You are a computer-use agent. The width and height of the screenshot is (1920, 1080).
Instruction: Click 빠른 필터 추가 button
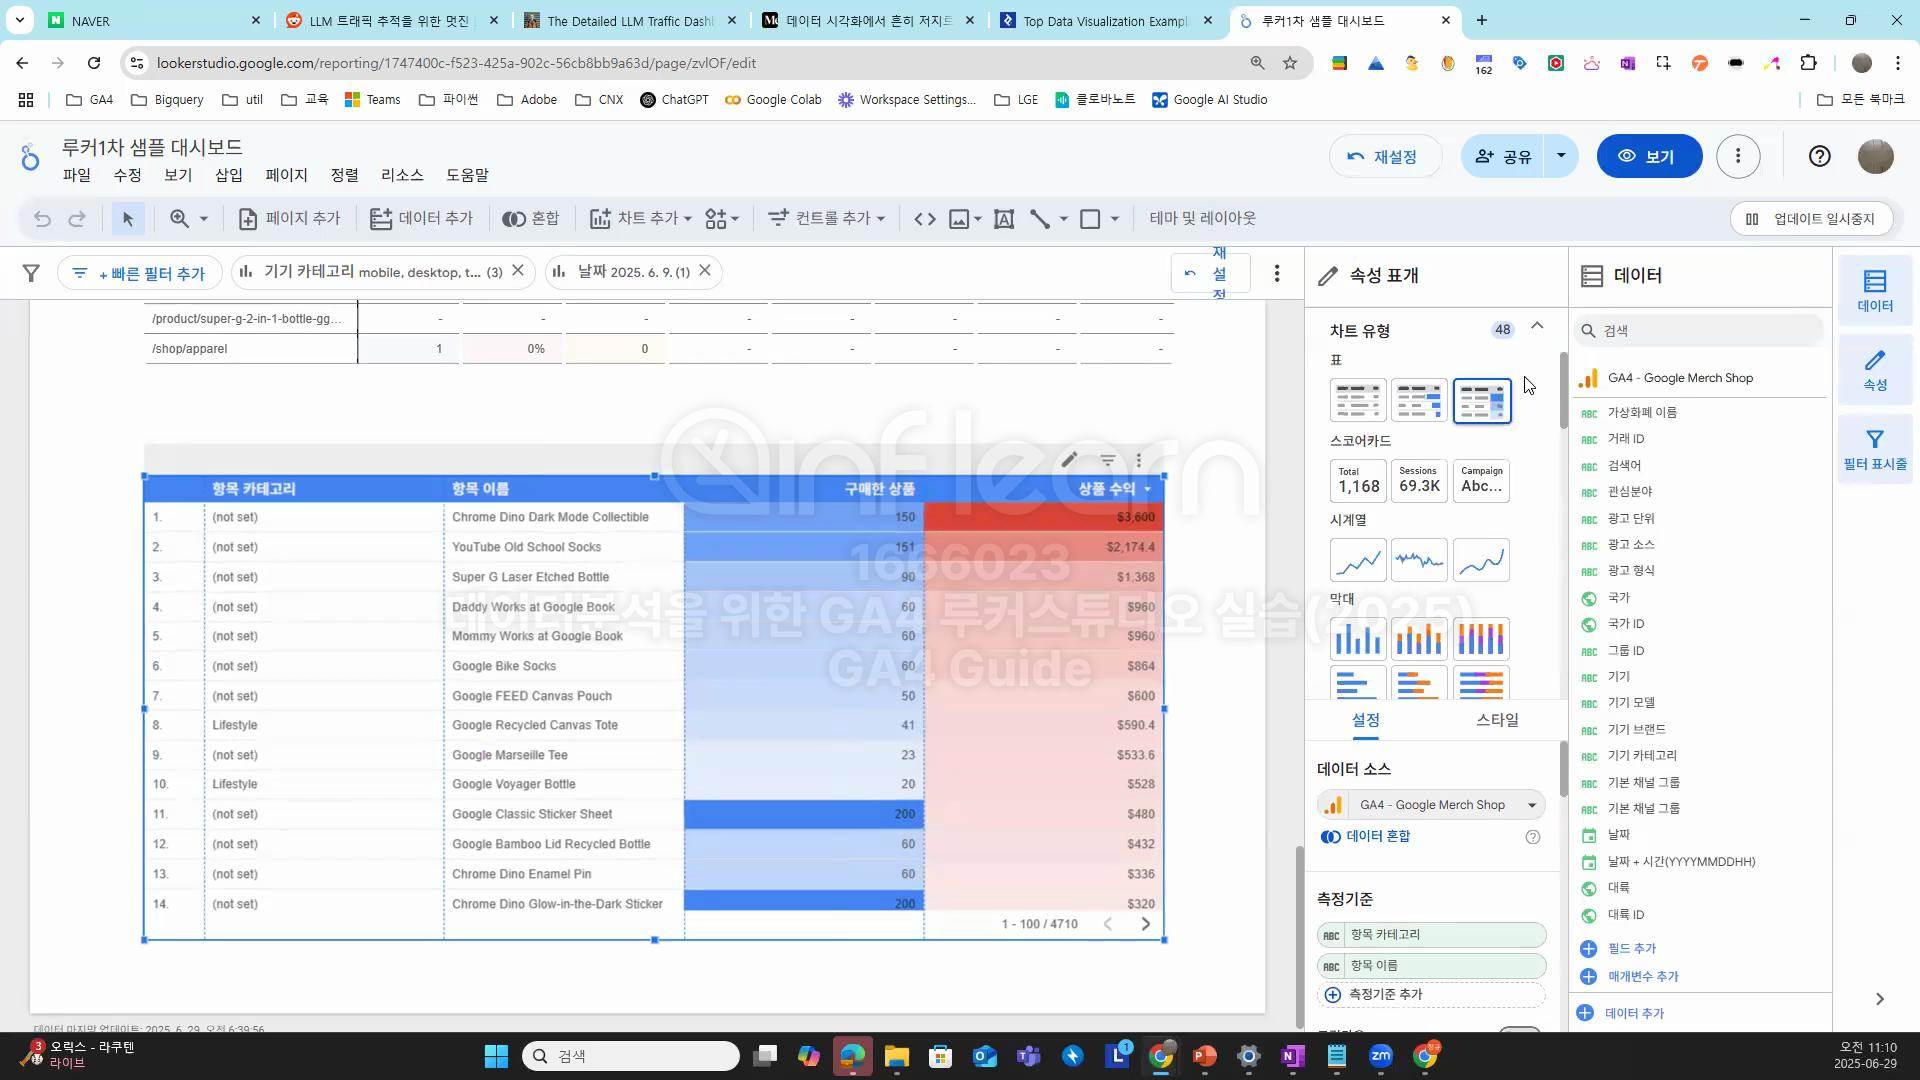[139, 273]
